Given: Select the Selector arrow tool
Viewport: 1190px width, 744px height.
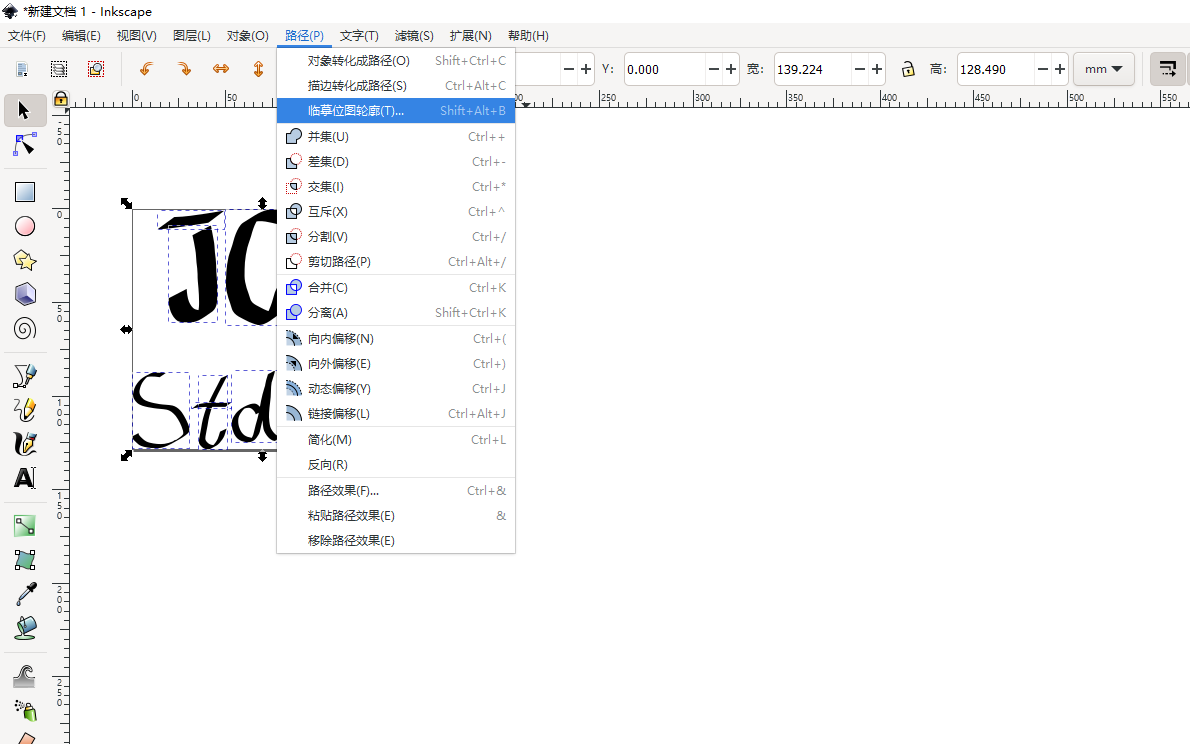Looking at the screenshot, I should (24, 111).
